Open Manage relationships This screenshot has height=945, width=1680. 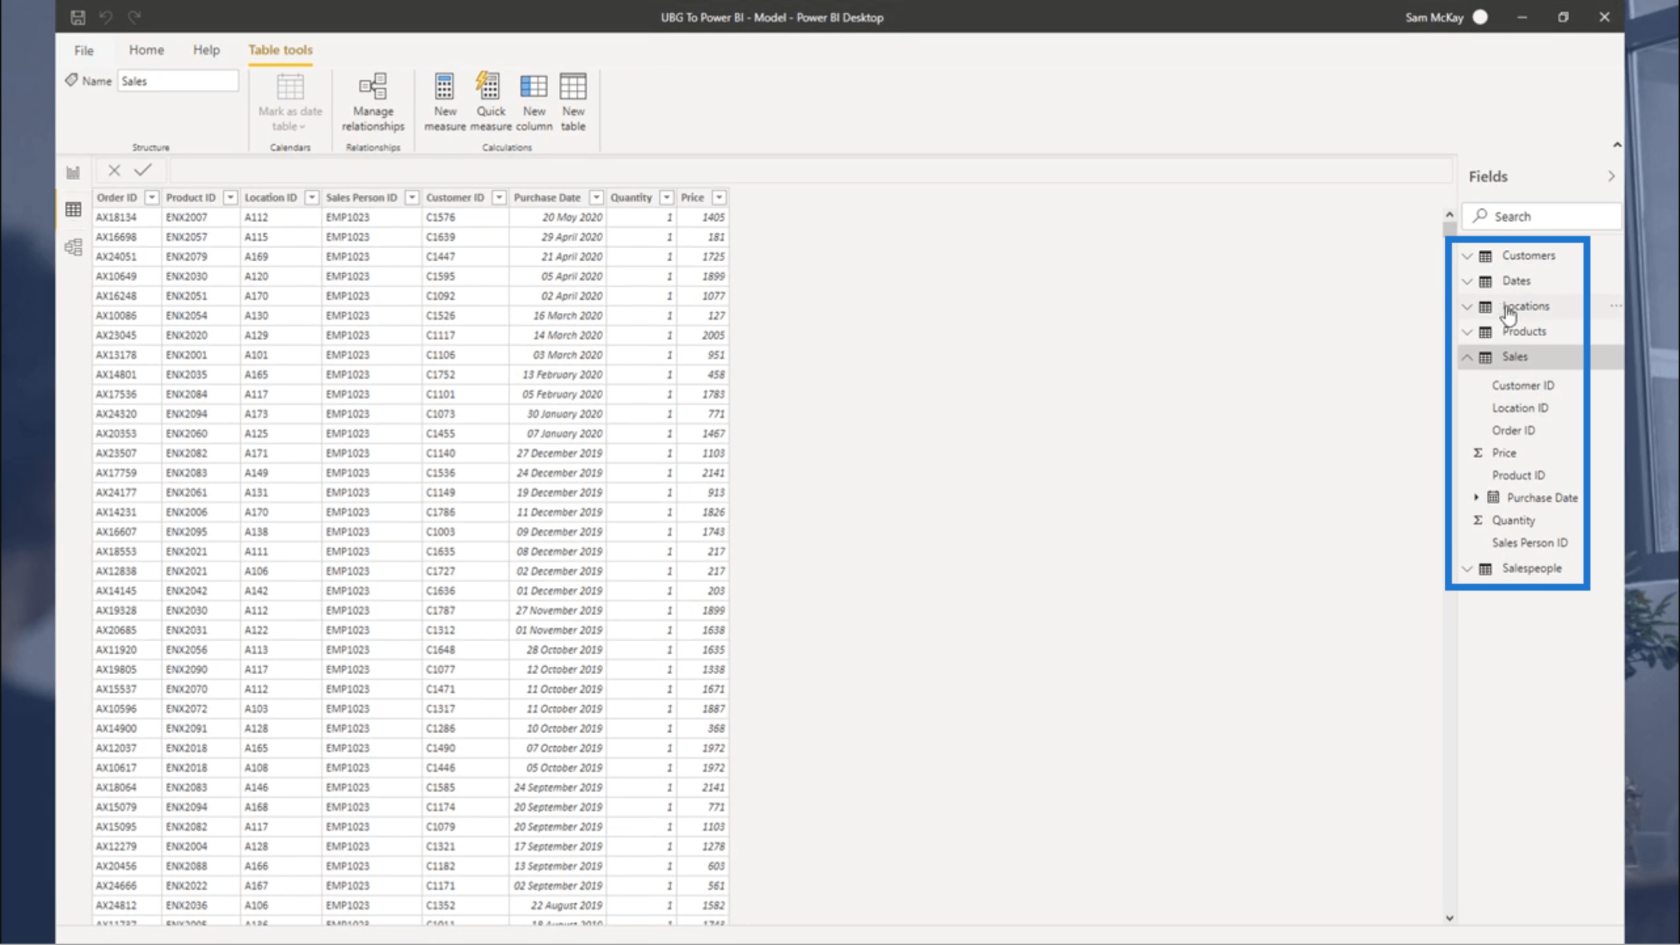click(x=373, y=101)
